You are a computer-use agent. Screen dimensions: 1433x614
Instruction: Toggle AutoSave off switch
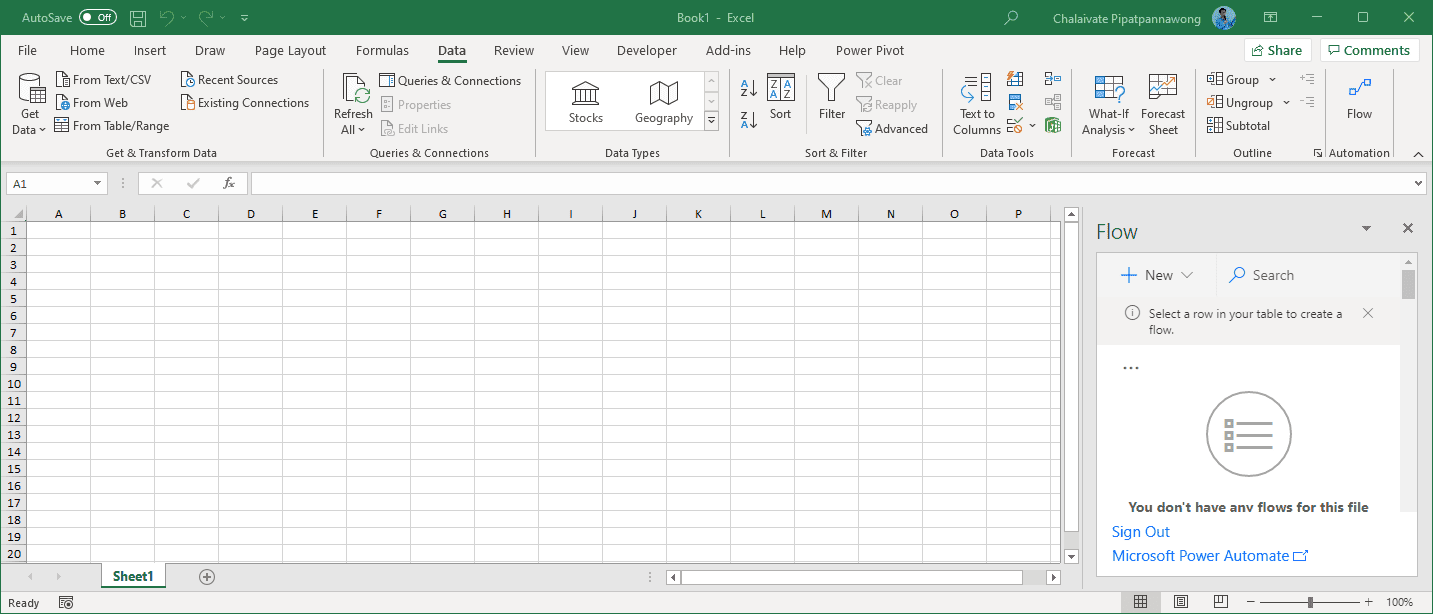click(x=97, y=17)
